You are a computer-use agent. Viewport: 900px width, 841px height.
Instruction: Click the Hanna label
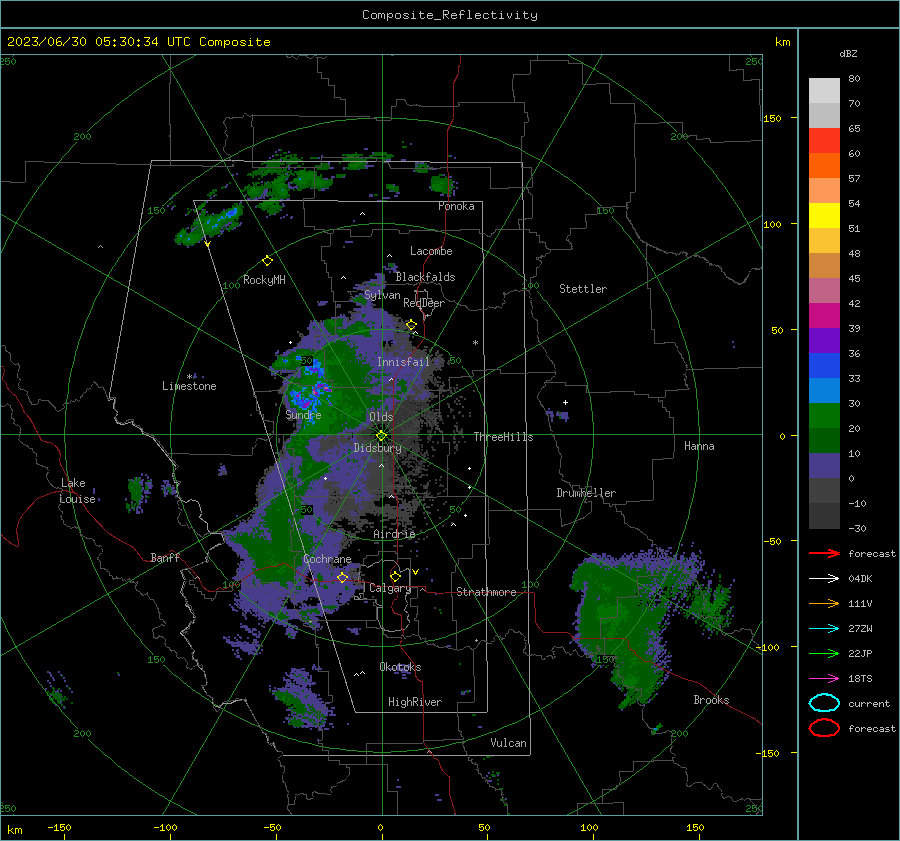[x=699, y=446]
